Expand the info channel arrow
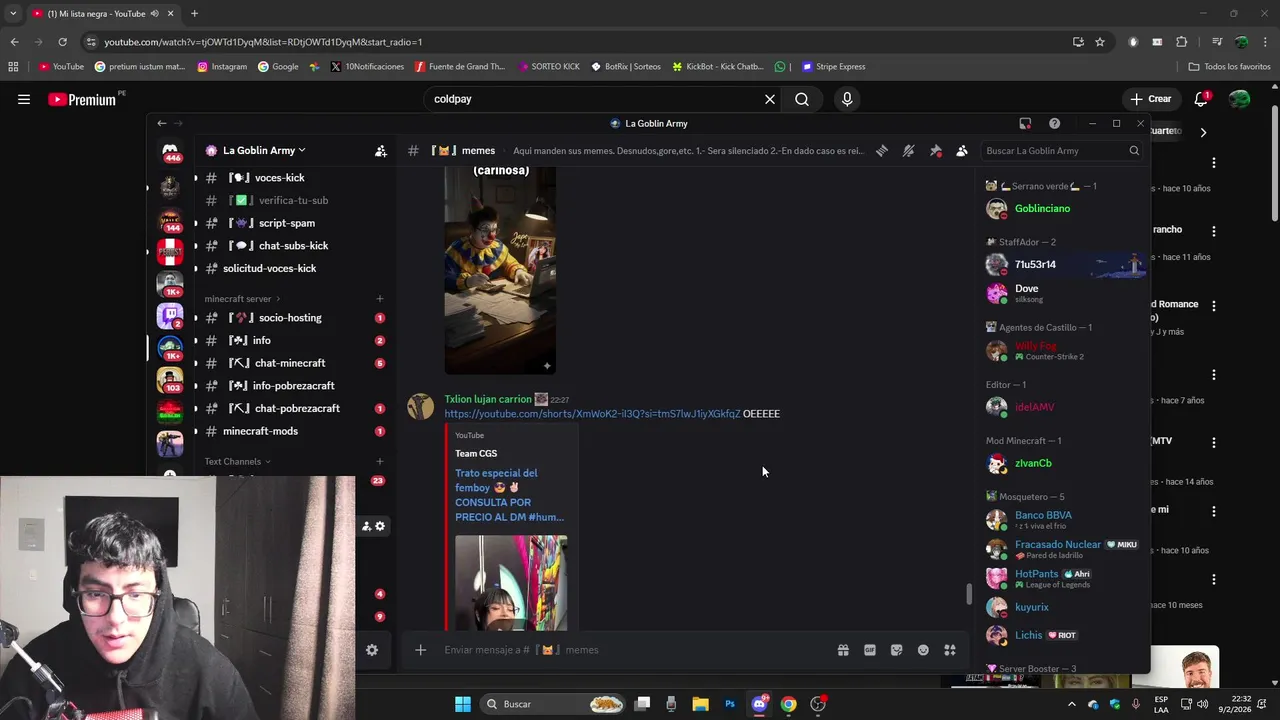 coord(196,341)
